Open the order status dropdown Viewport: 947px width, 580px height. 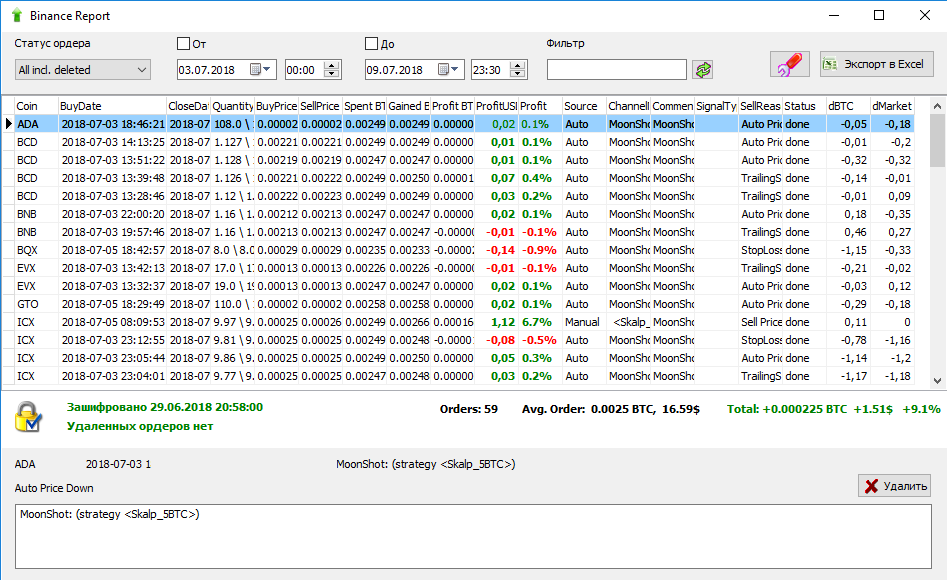point(83,69)
